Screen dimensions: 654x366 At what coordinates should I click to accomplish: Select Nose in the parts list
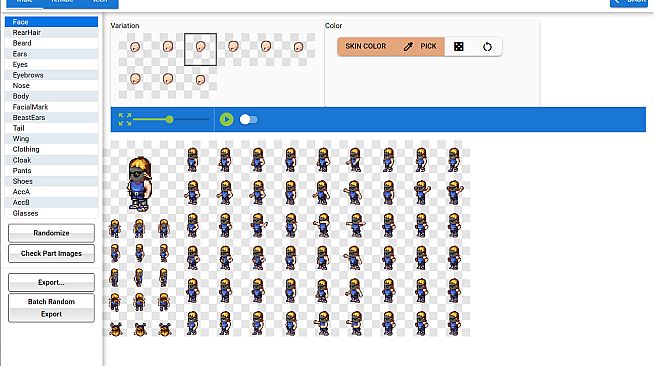(51, 85)
